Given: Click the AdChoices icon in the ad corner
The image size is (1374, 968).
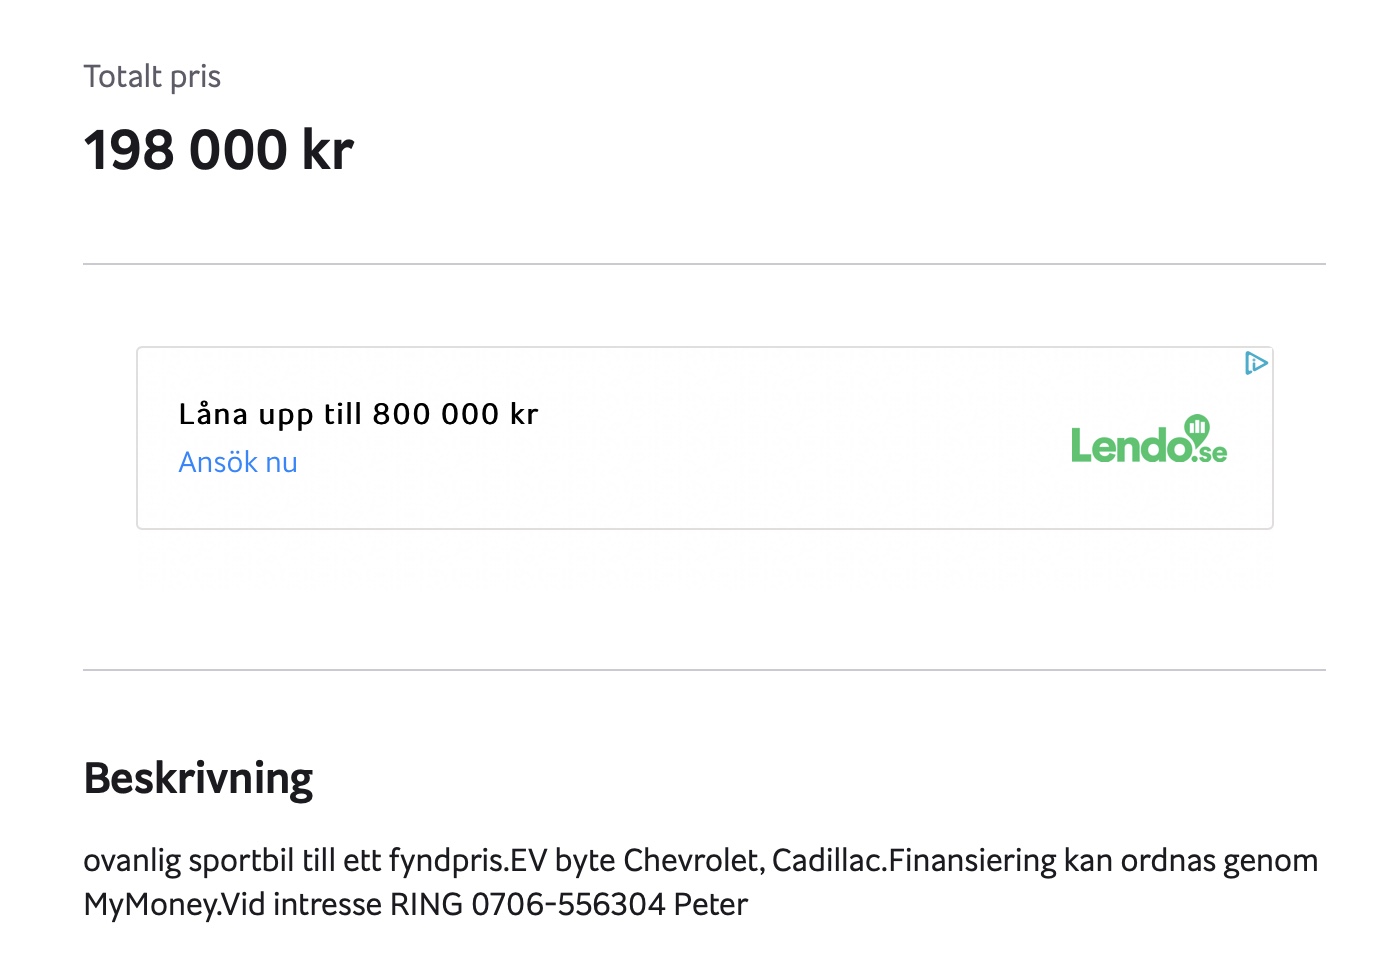Looking at the screenshot, I should 1256,363.
